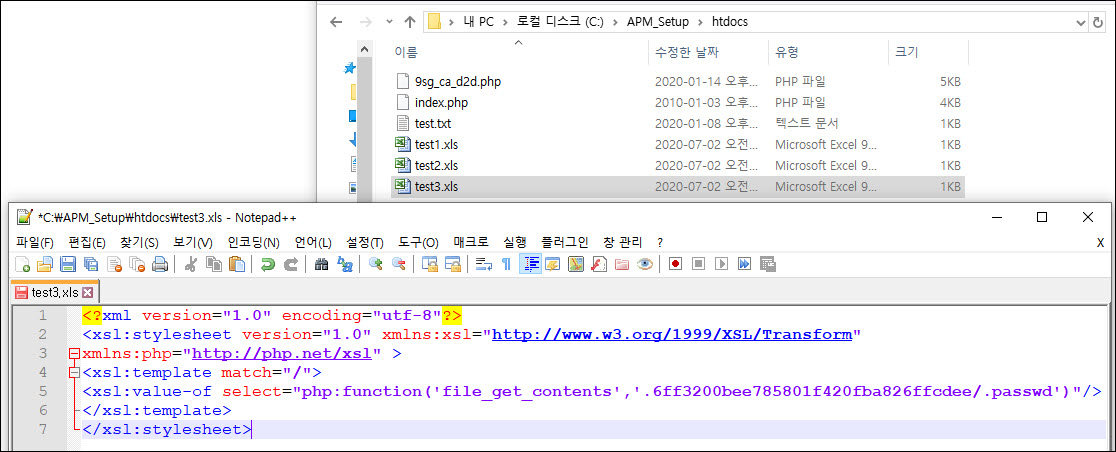Toggle show all characters pilcrow icon

click(x=506, y=265)
